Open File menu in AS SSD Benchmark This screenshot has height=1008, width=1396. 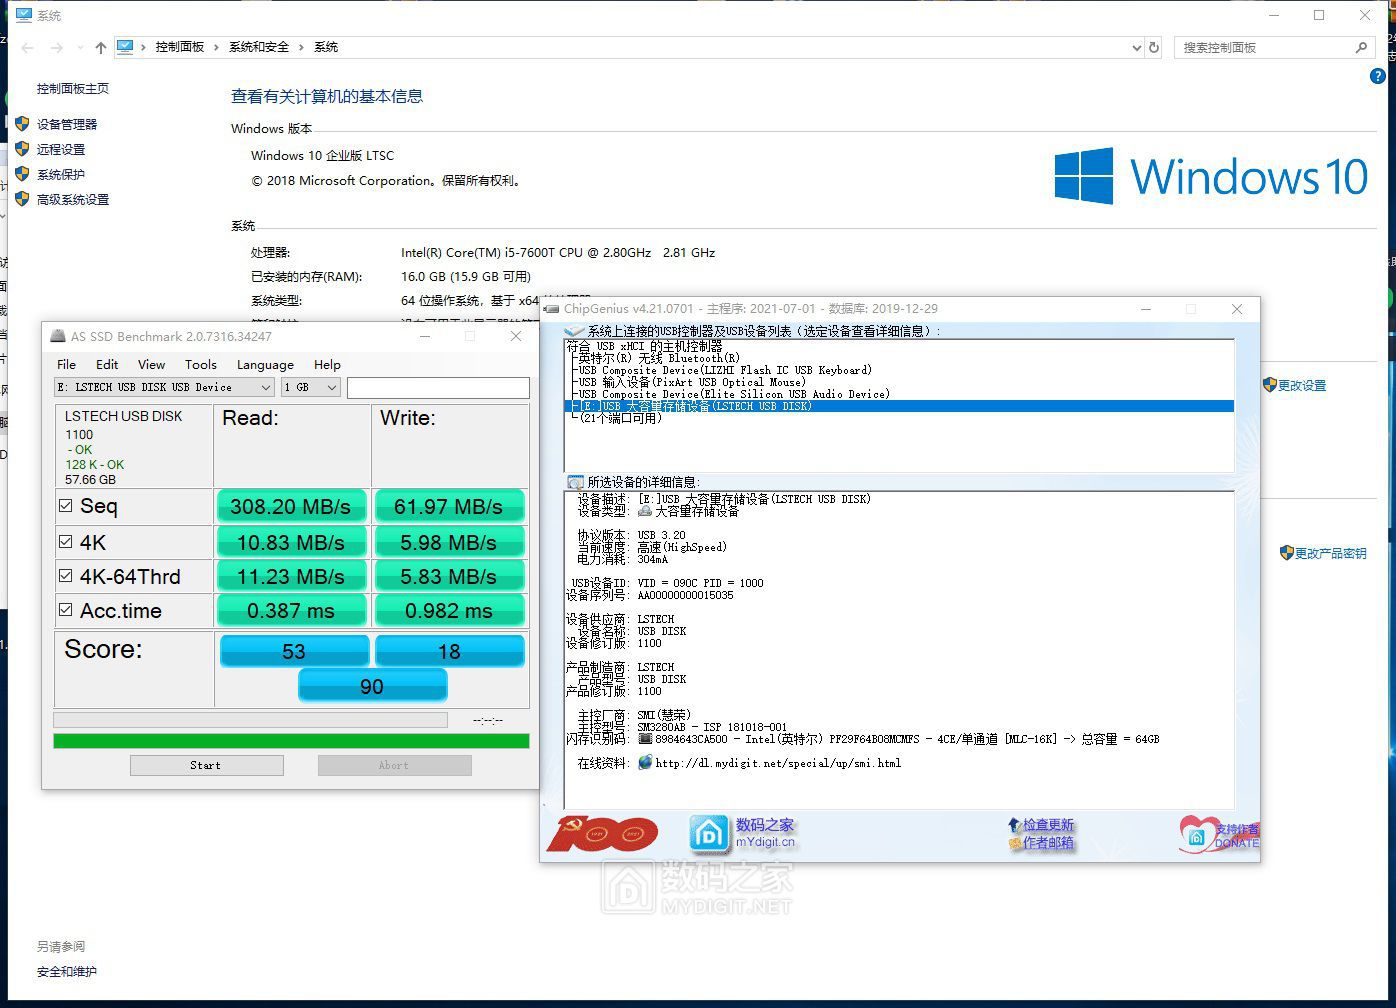67,364
